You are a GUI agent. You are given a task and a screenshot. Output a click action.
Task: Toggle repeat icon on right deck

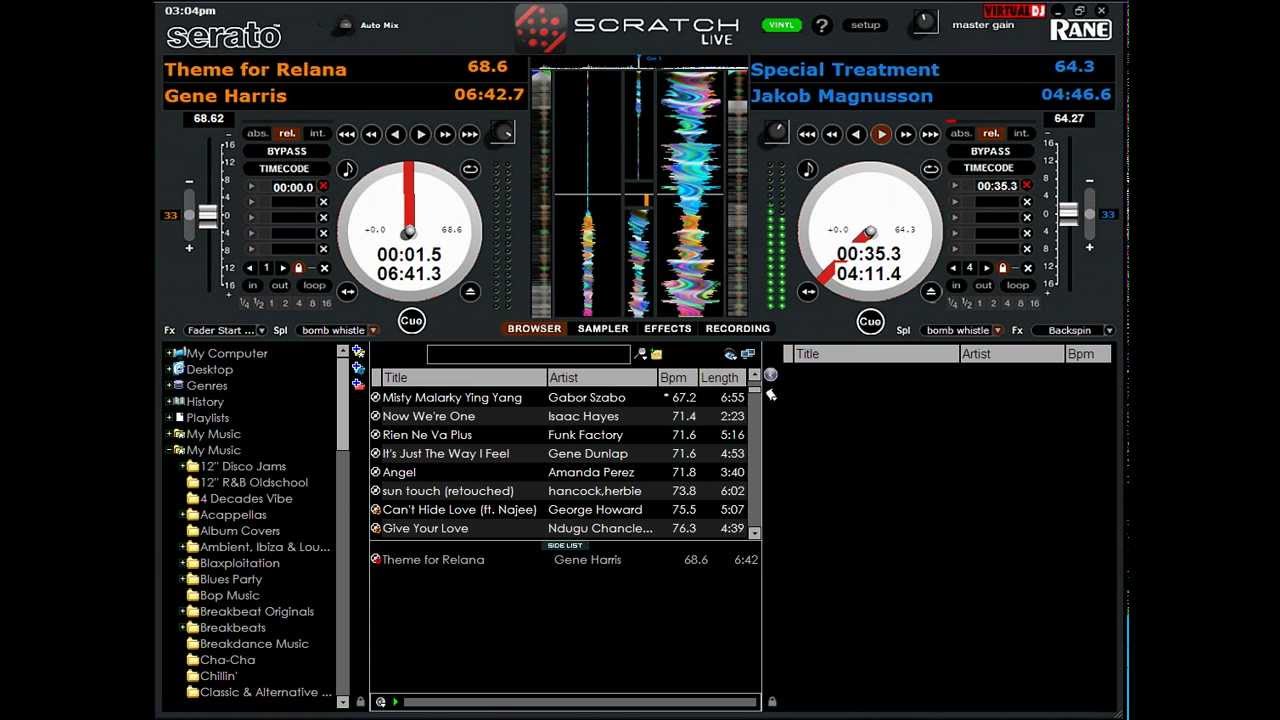point(930,169)
